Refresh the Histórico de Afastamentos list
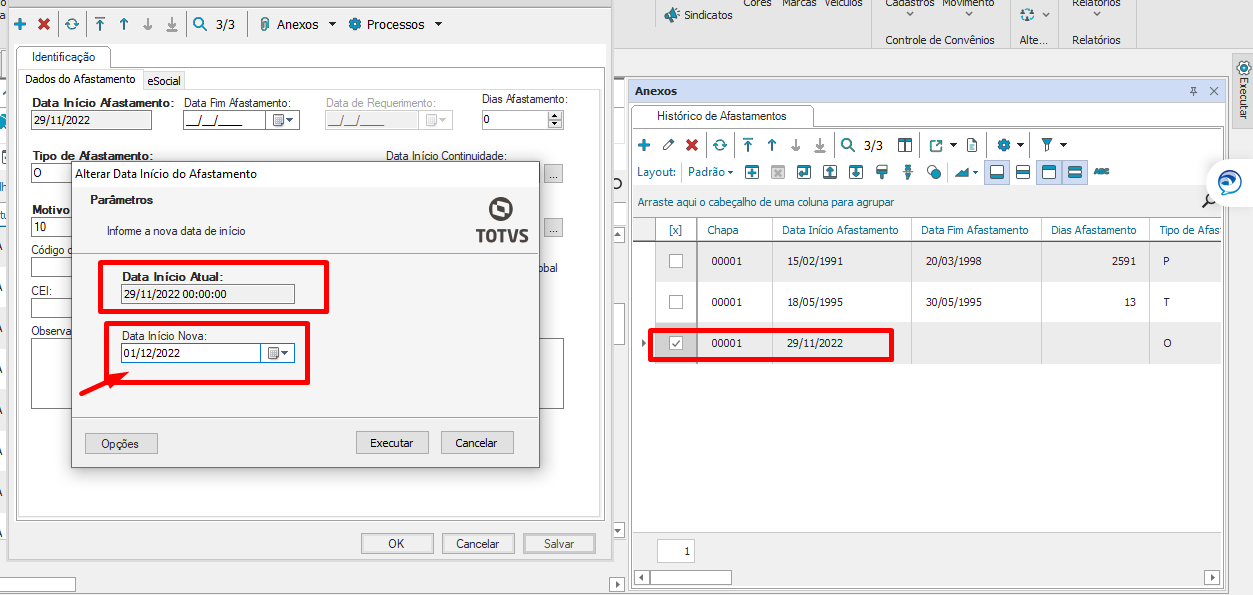Image resolution: width=1253 pixels, height=595 pixels. [x=719, y=145]
